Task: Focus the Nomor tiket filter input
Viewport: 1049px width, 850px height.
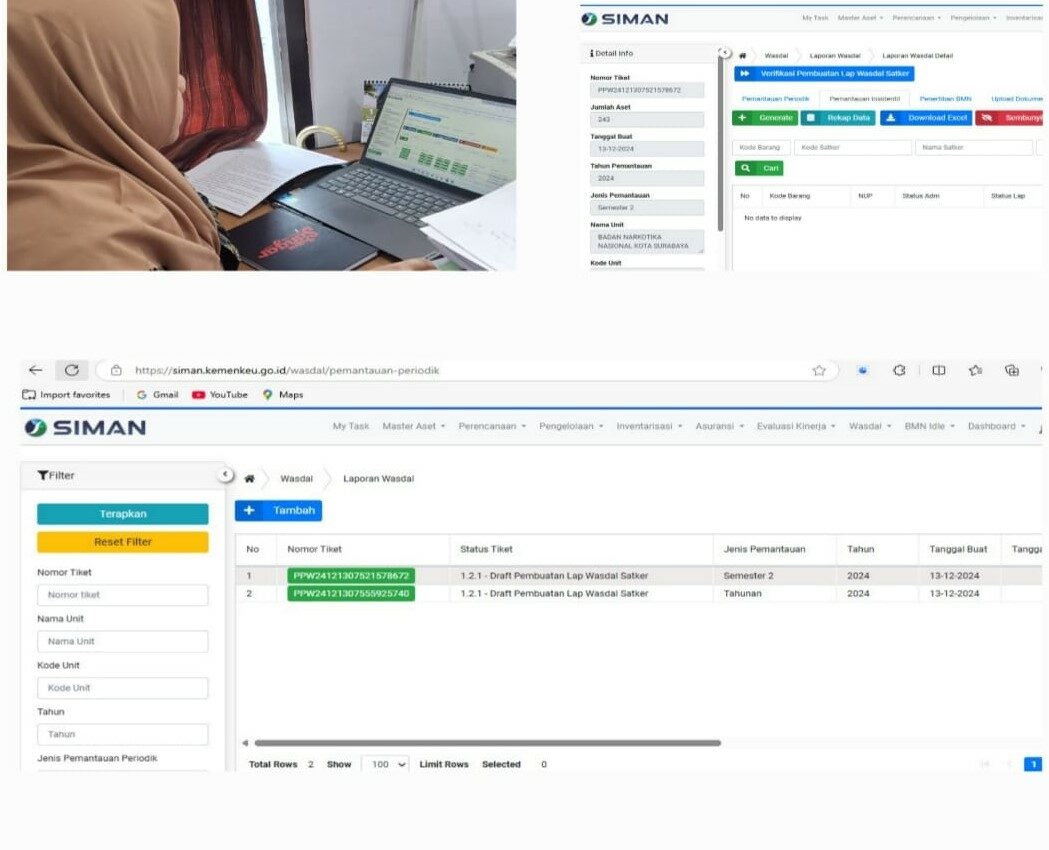Action: tap(122, 595)
